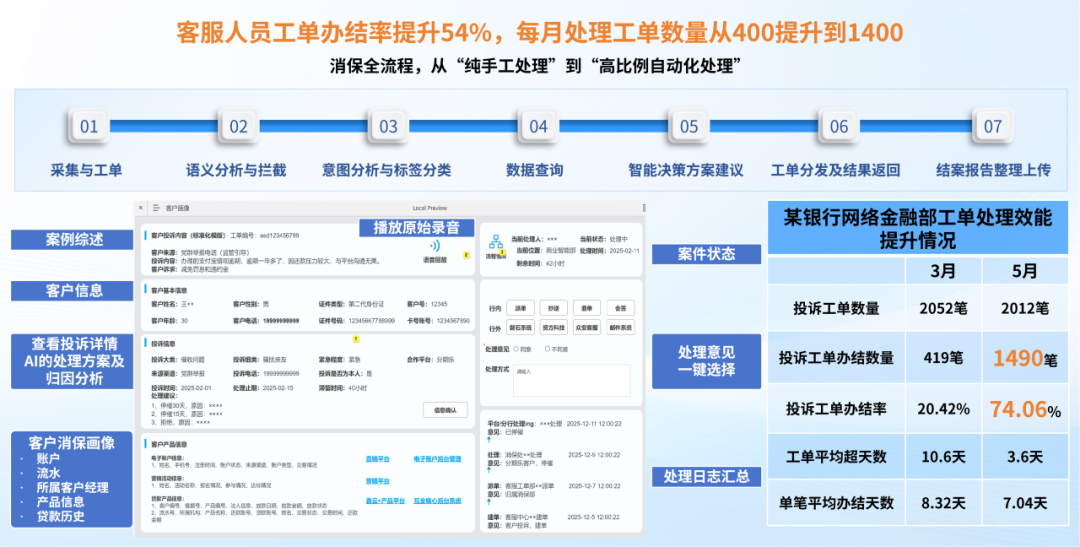Image resolution: width=1080 pixels, height=547 pixels.
Task: Open the 电子账户后台管理 link
Action: click(x=437, y=458)
